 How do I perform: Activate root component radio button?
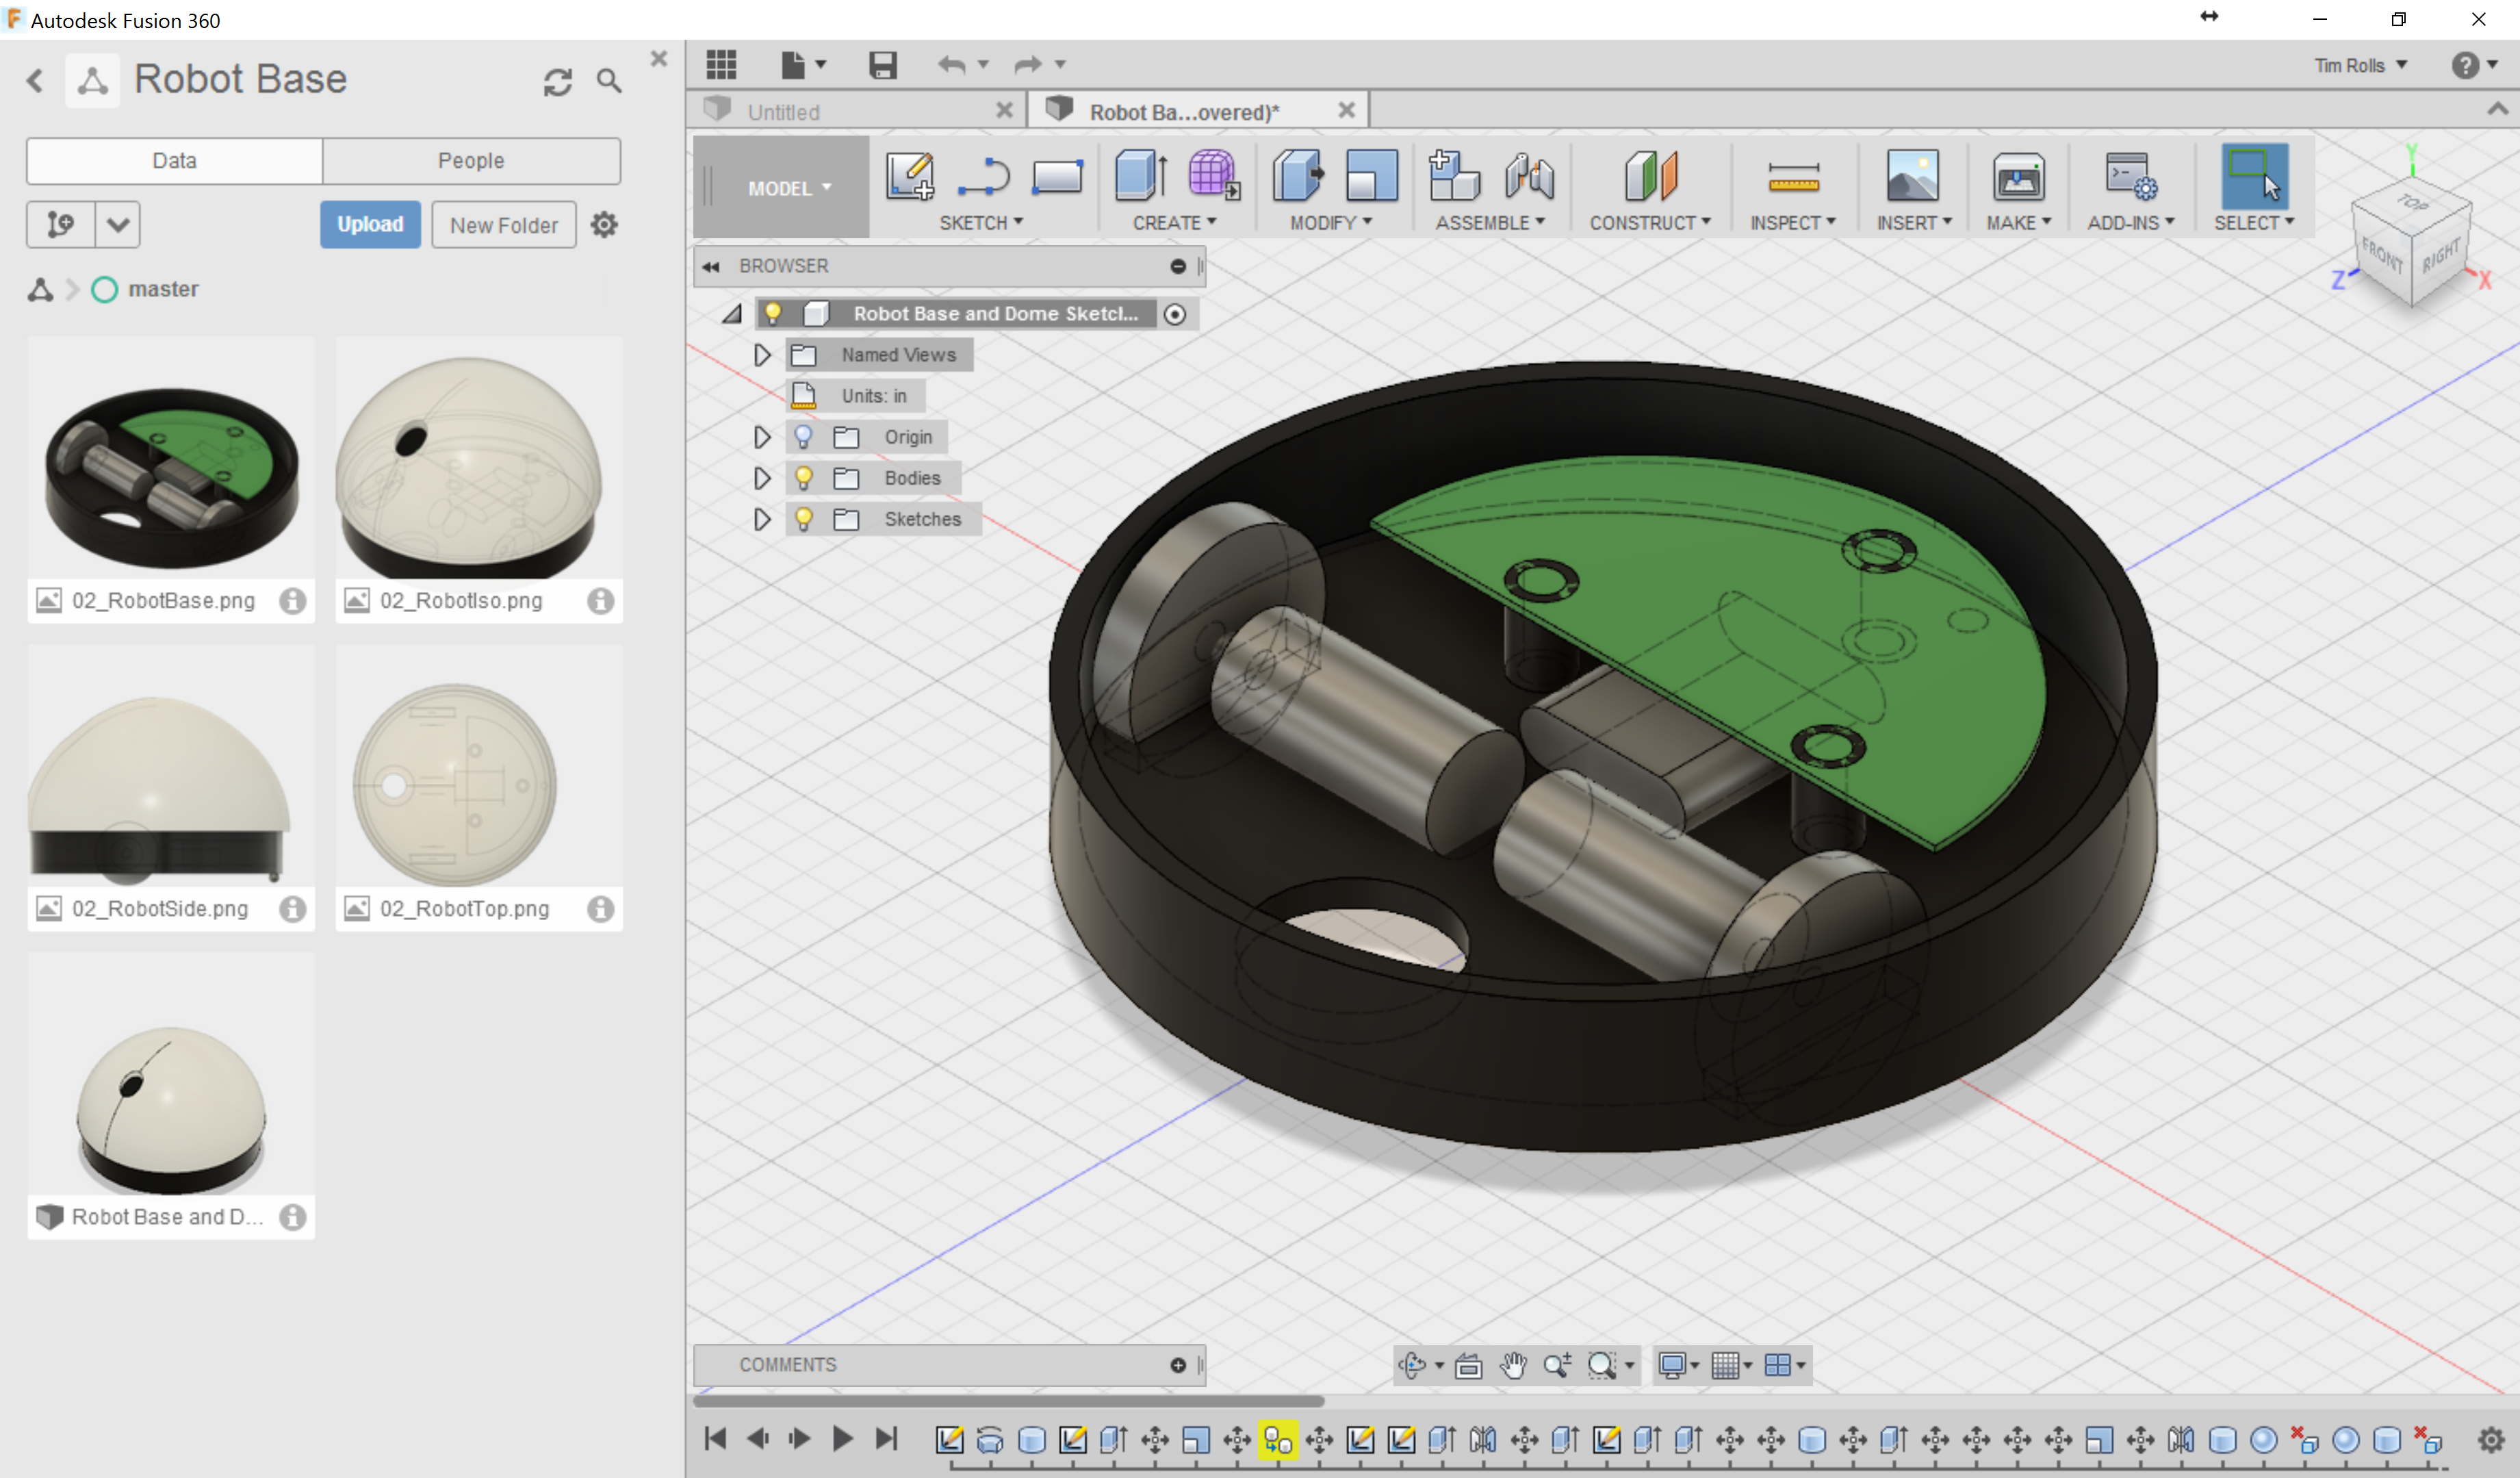point(1175,314)
